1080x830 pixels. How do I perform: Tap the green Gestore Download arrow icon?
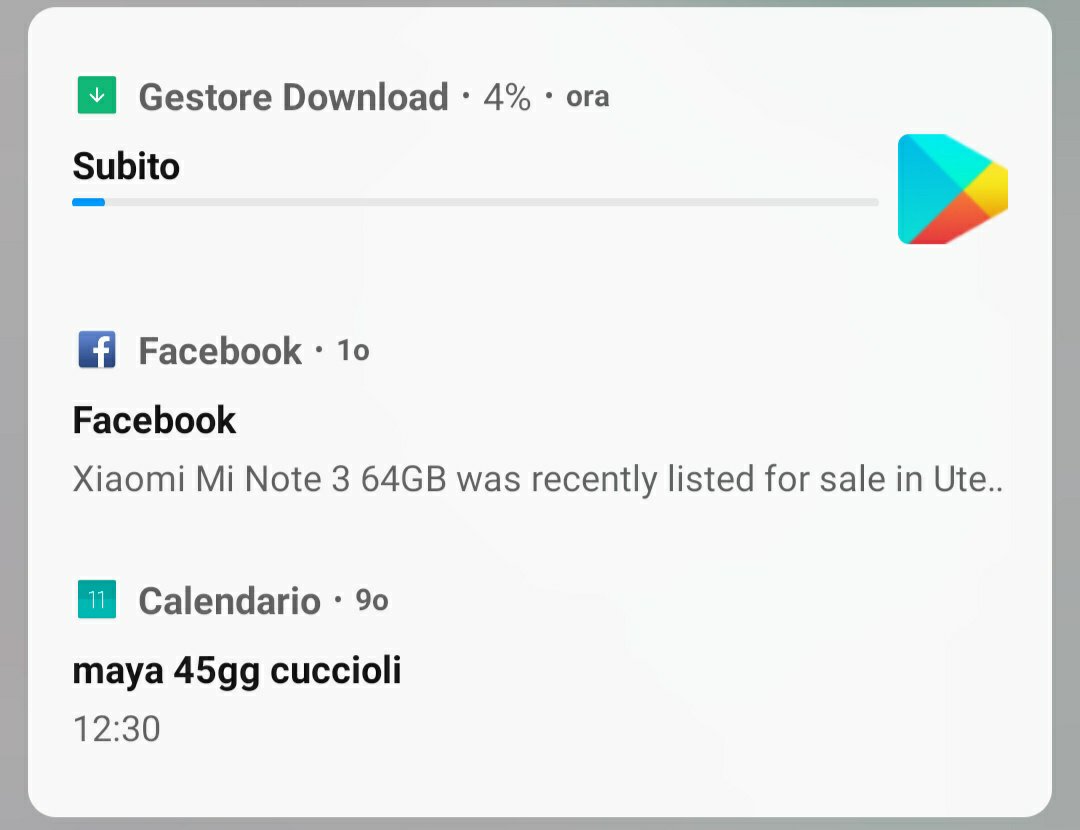(97, 96)
